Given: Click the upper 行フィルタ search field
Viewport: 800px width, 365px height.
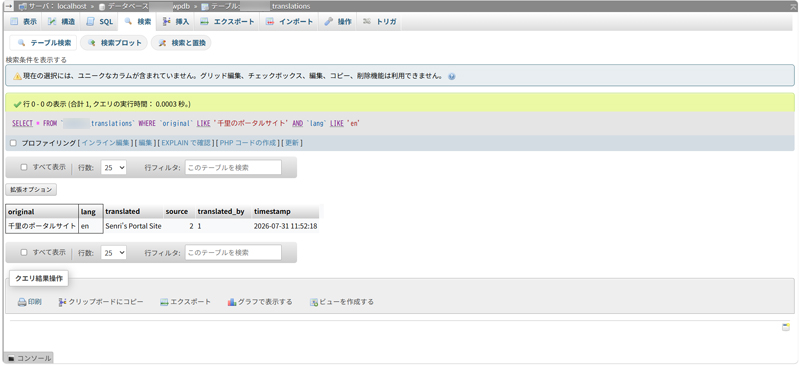Looking at the screenshot, I should pos(233,167).
